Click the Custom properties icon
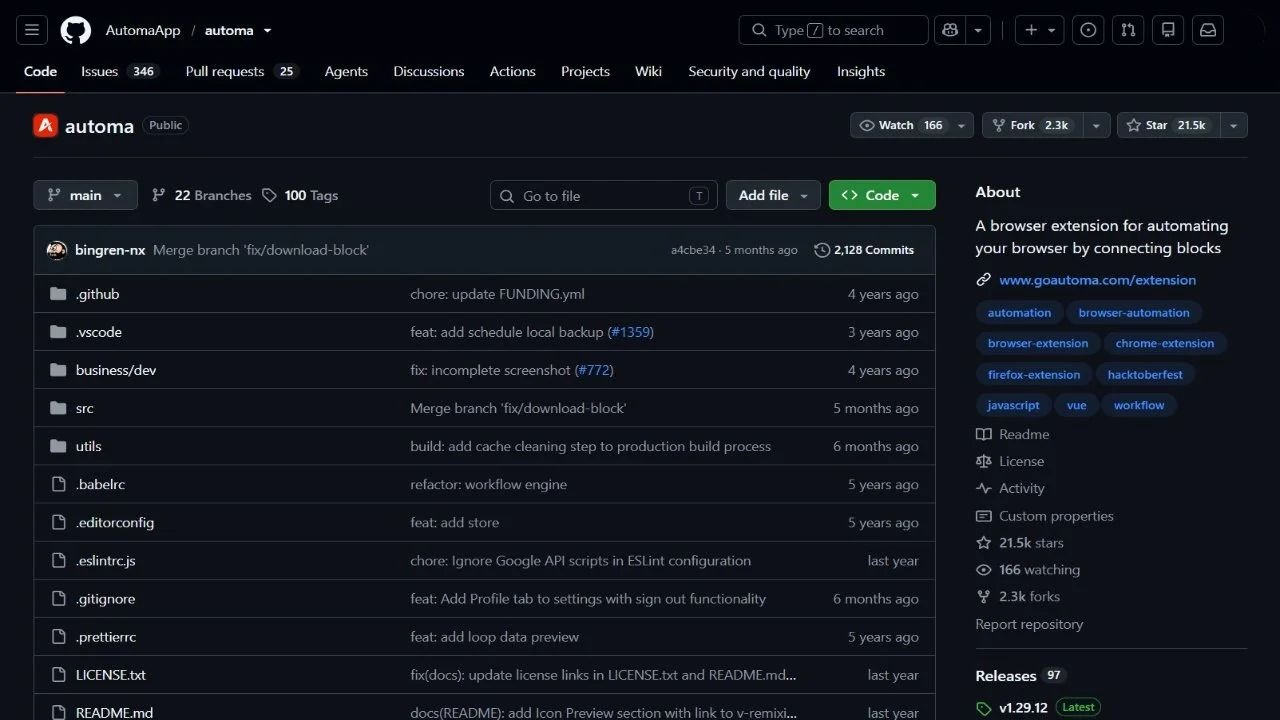The height and width of the screenshot is (720, 1280). point(983,516)
